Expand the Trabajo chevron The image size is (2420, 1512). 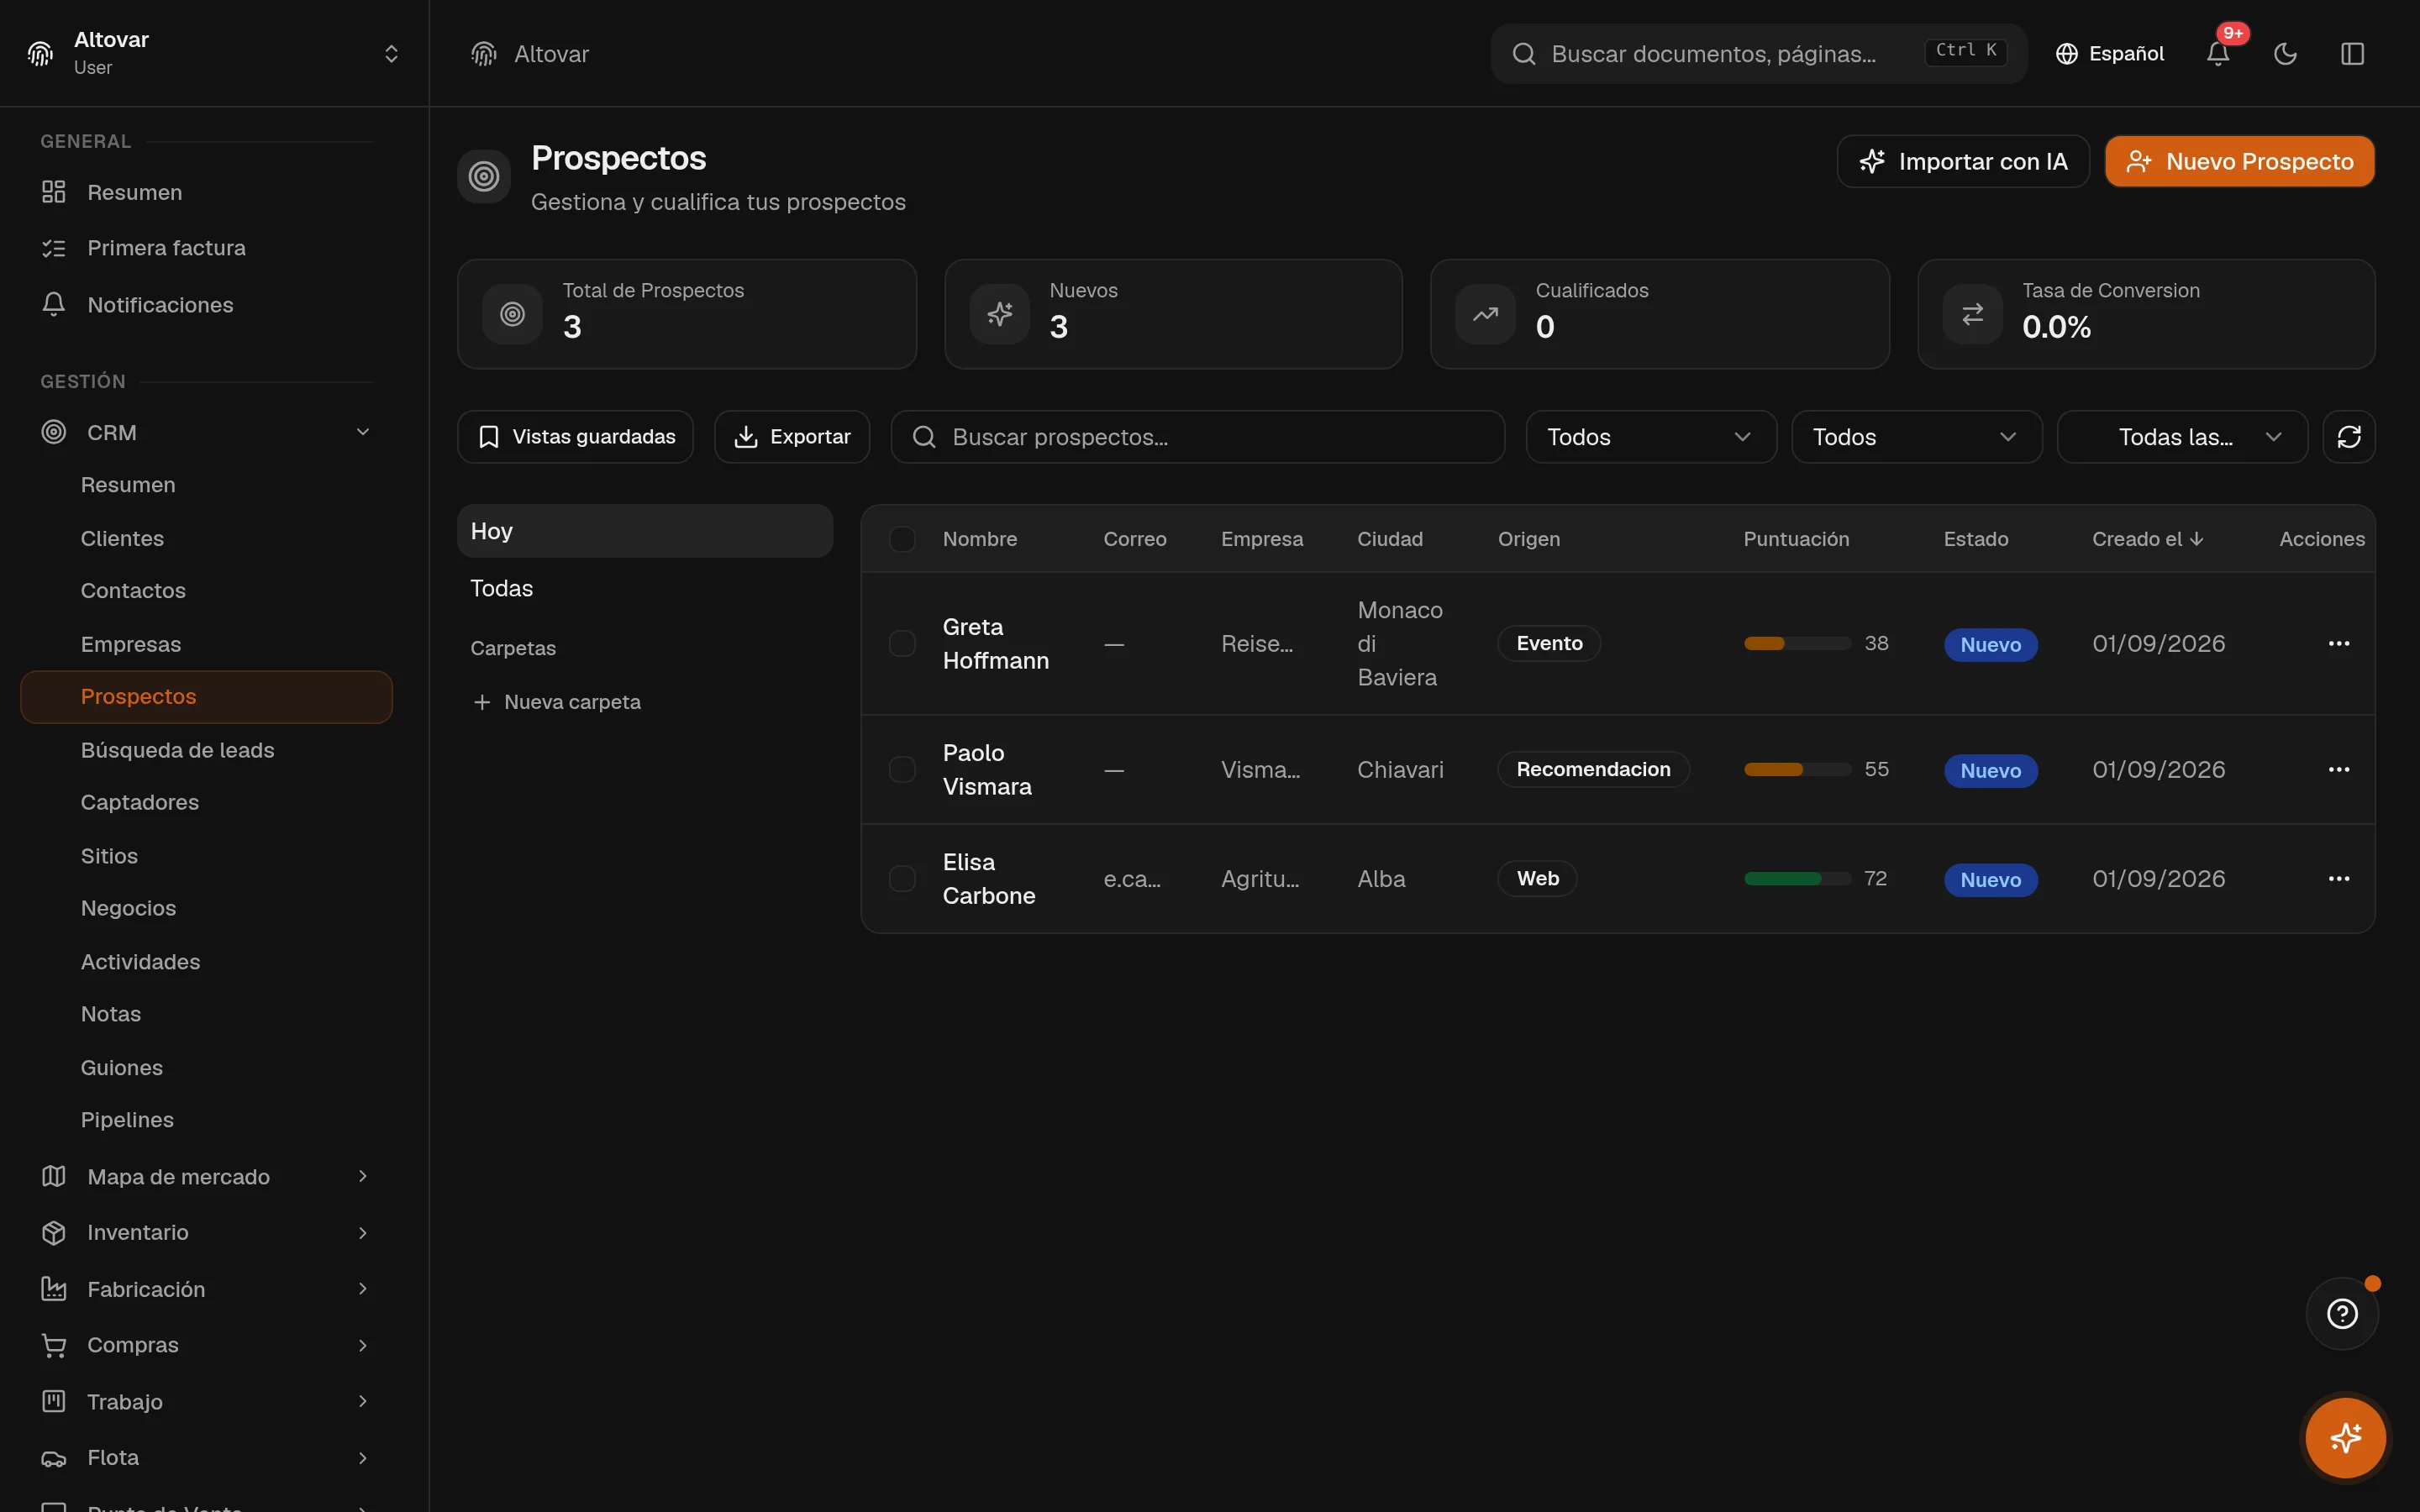363,1401
